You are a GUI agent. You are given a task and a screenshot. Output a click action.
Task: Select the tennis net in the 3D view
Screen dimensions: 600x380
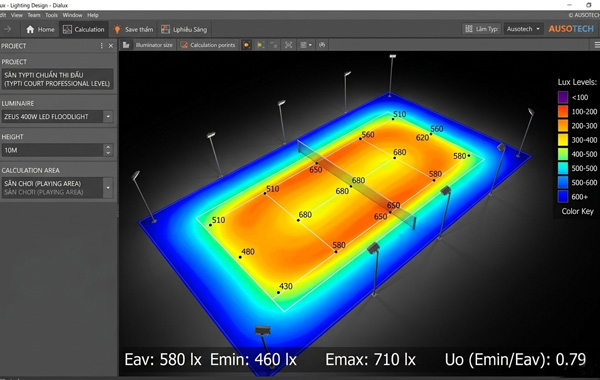pyautogui.click(x=356, y=184)
